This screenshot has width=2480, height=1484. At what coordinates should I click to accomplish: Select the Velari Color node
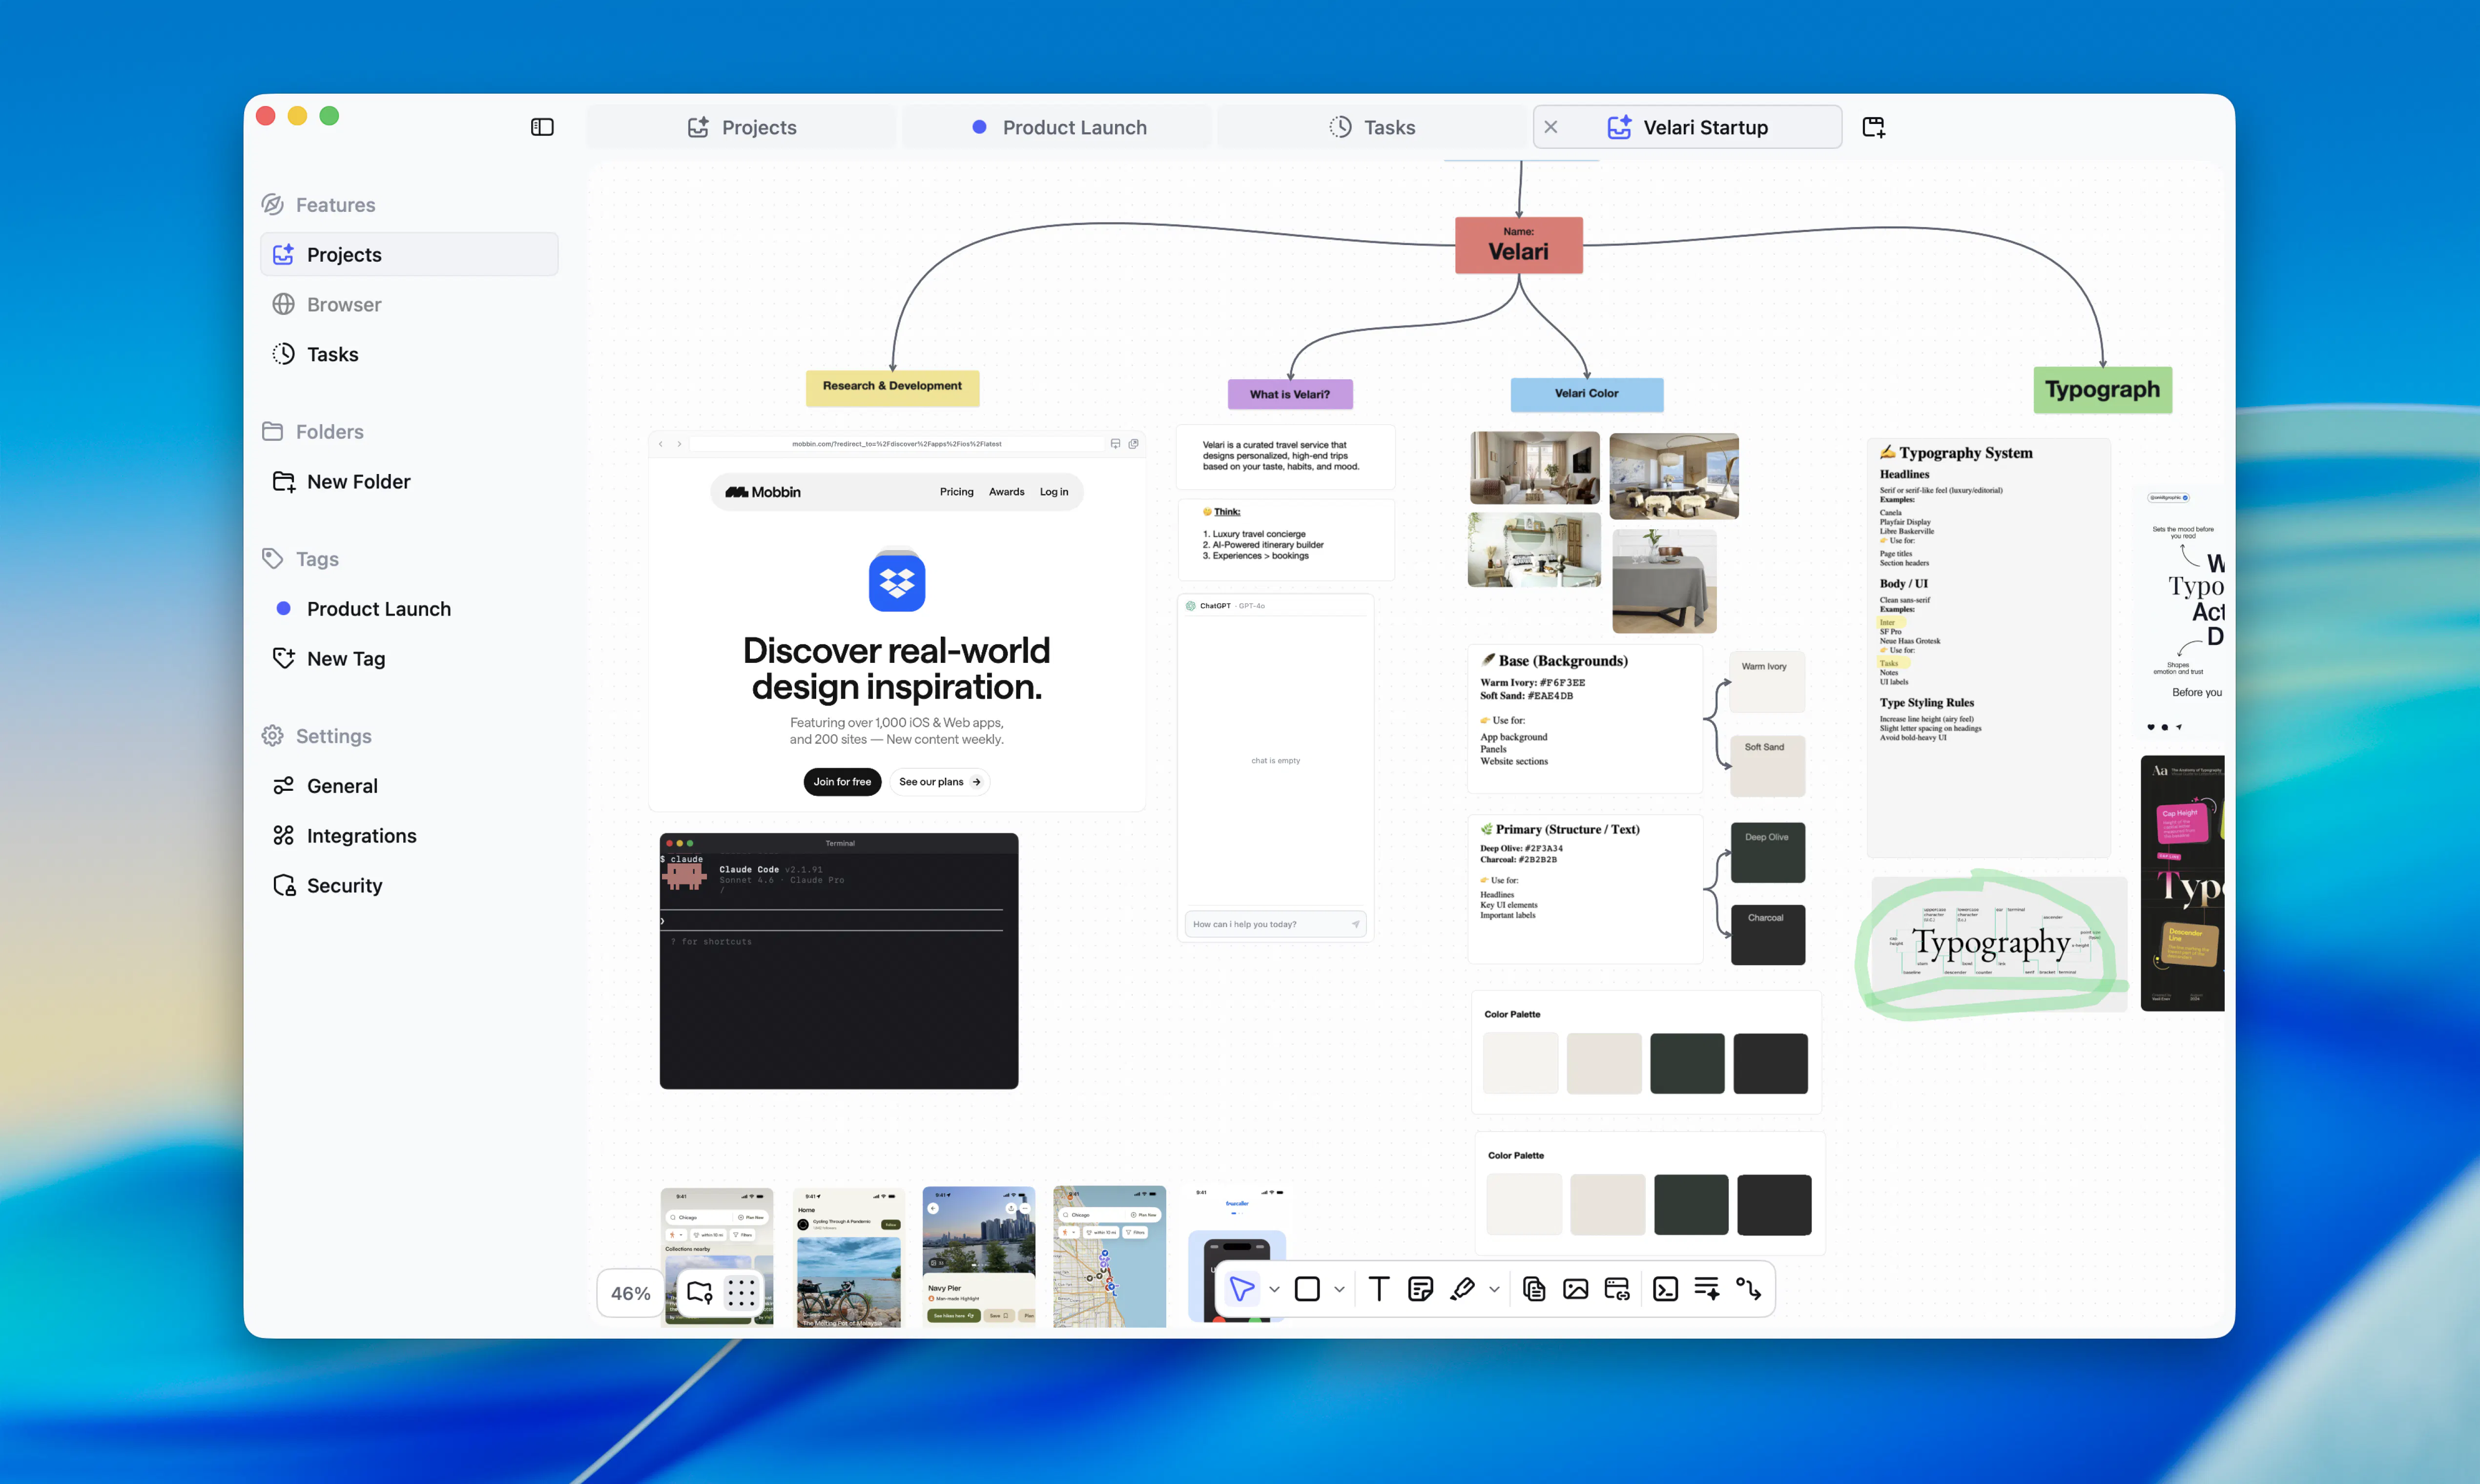pos(1586,394)
